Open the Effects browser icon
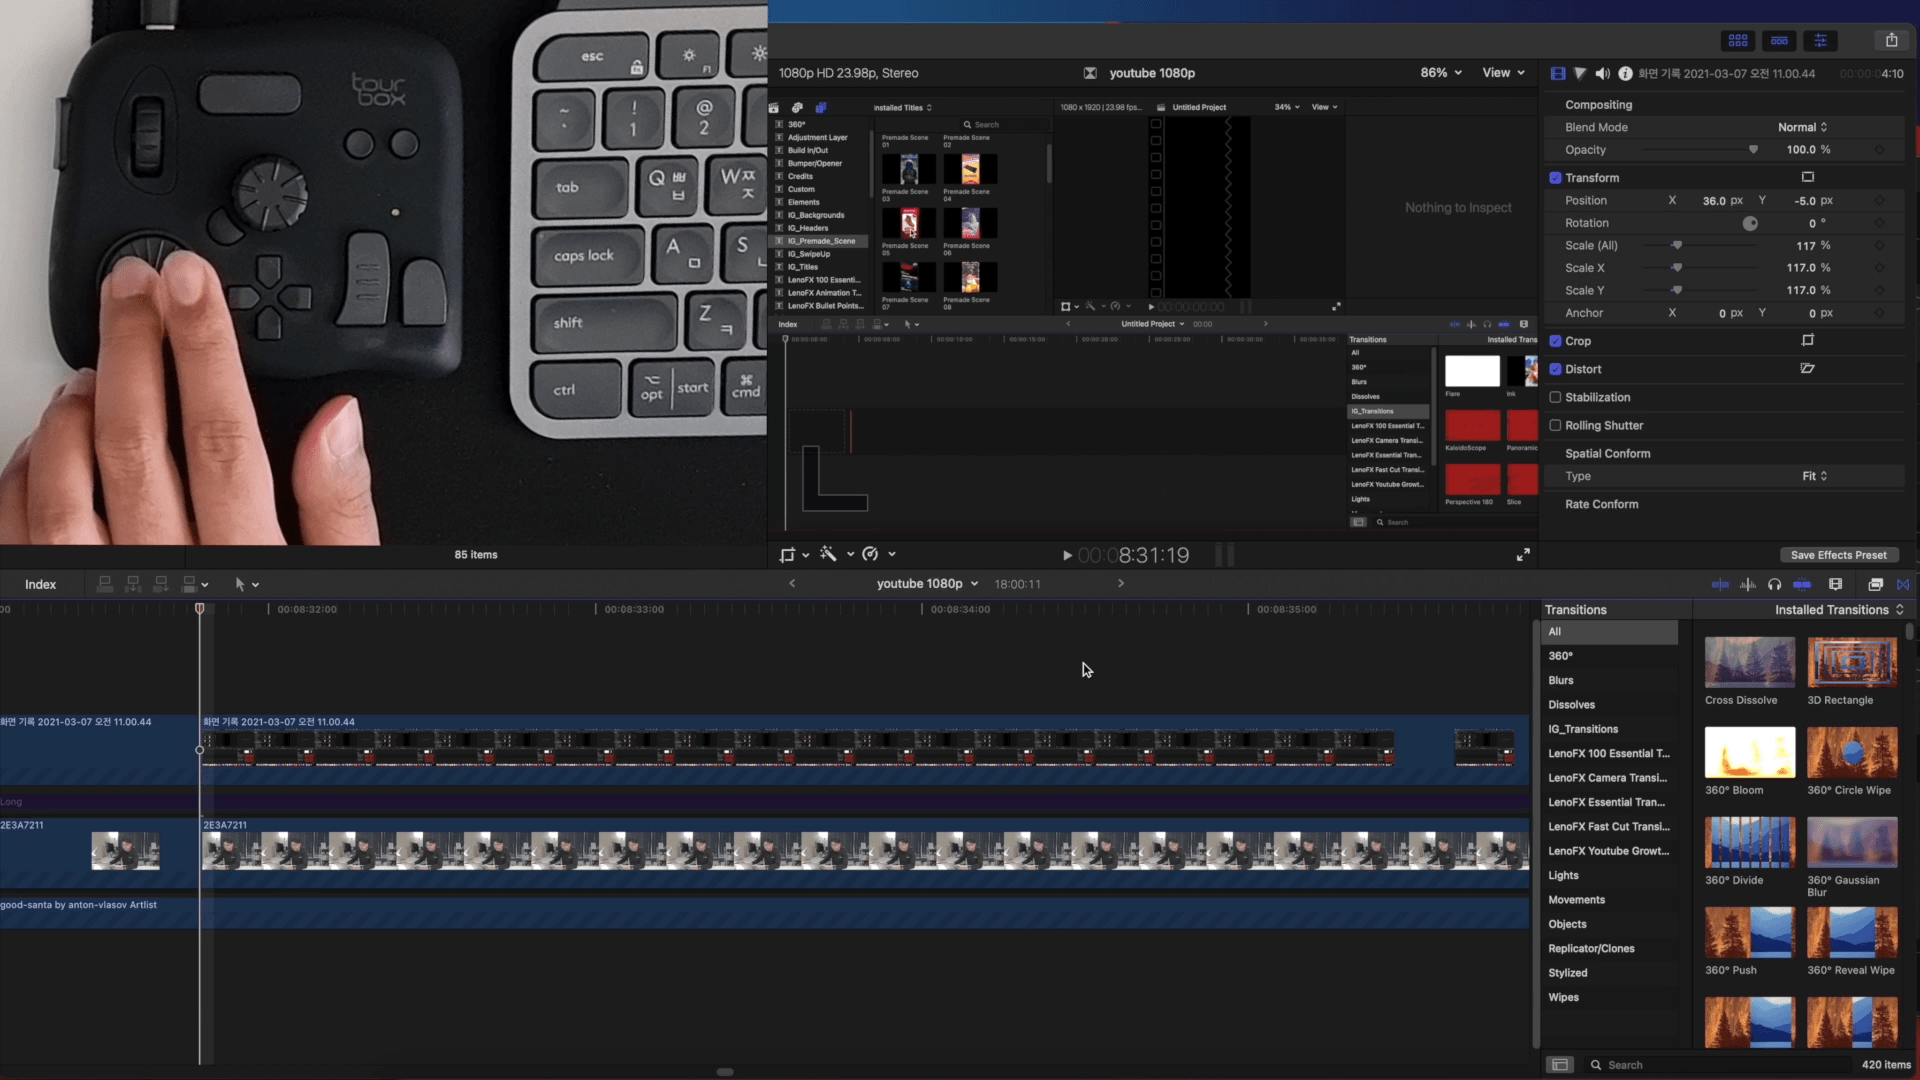Image resolution: width=1920 pixels, height=1080 pixels. 1875,584
